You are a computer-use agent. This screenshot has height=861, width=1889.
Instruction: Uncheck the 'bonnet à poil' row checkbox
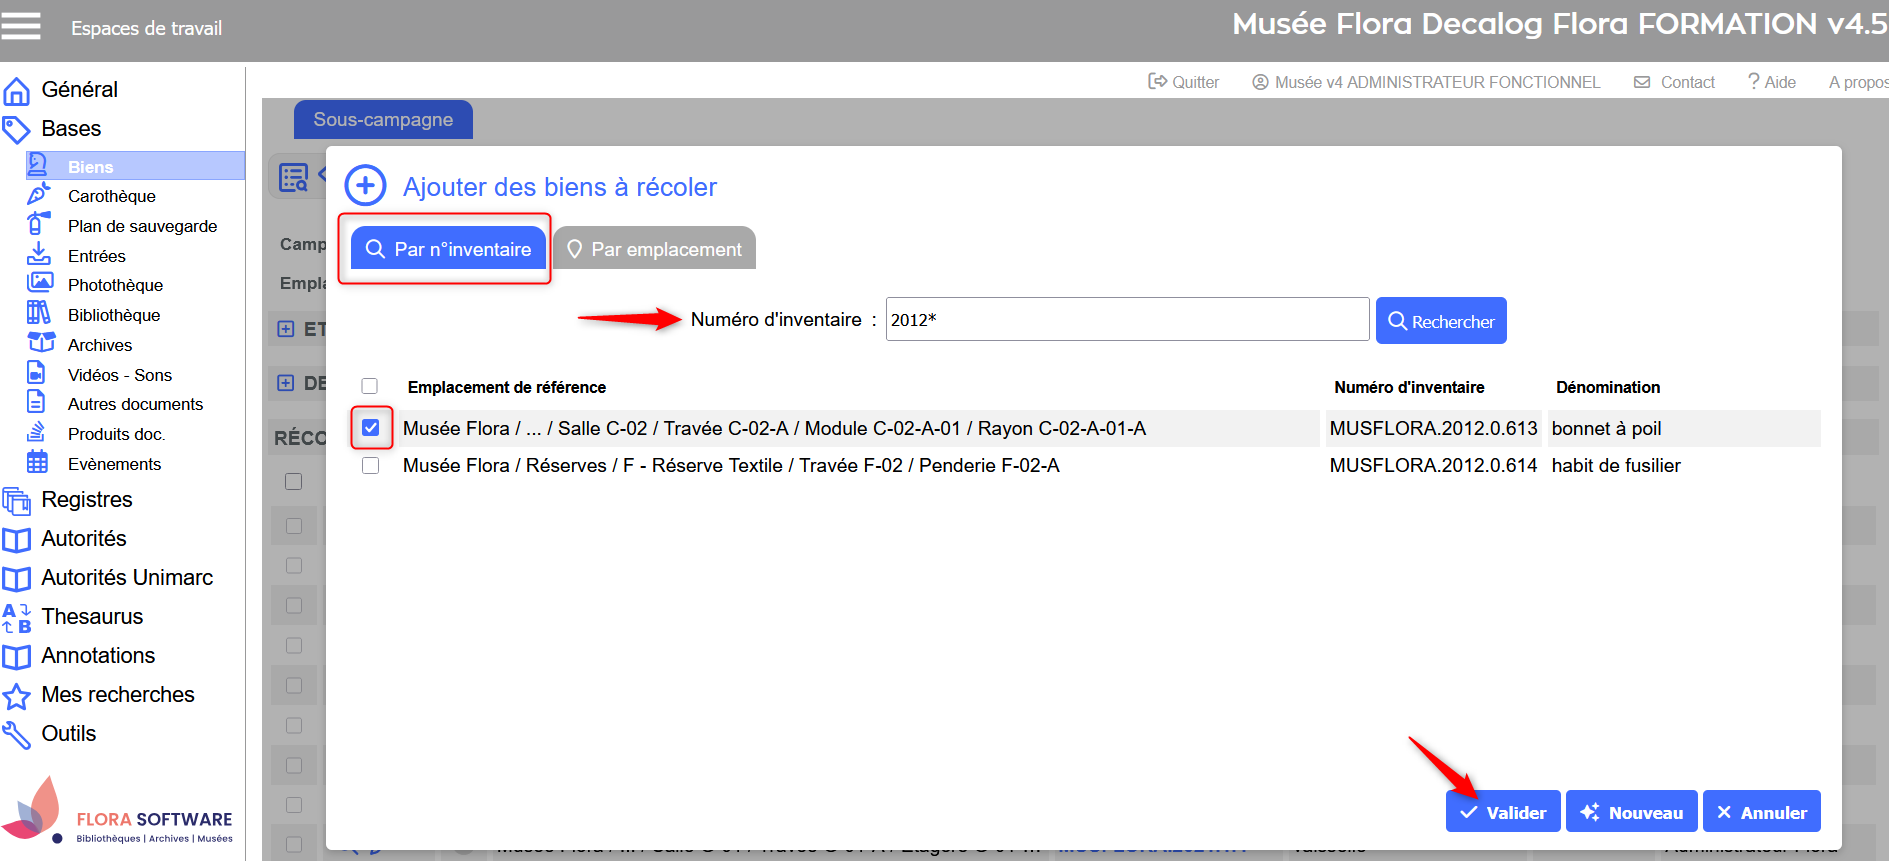(371, 428)
